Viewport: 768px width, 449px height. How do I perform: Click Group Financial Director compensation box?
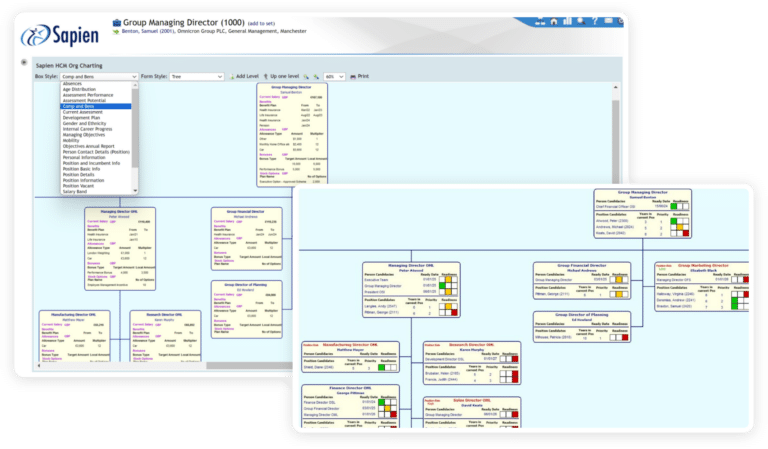(x=247, y=239)
